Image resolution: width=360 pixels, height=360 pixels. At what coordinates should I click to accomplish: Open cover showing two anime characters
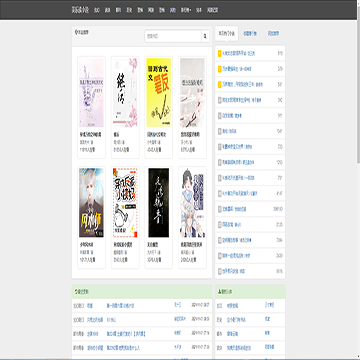point(192,202)
